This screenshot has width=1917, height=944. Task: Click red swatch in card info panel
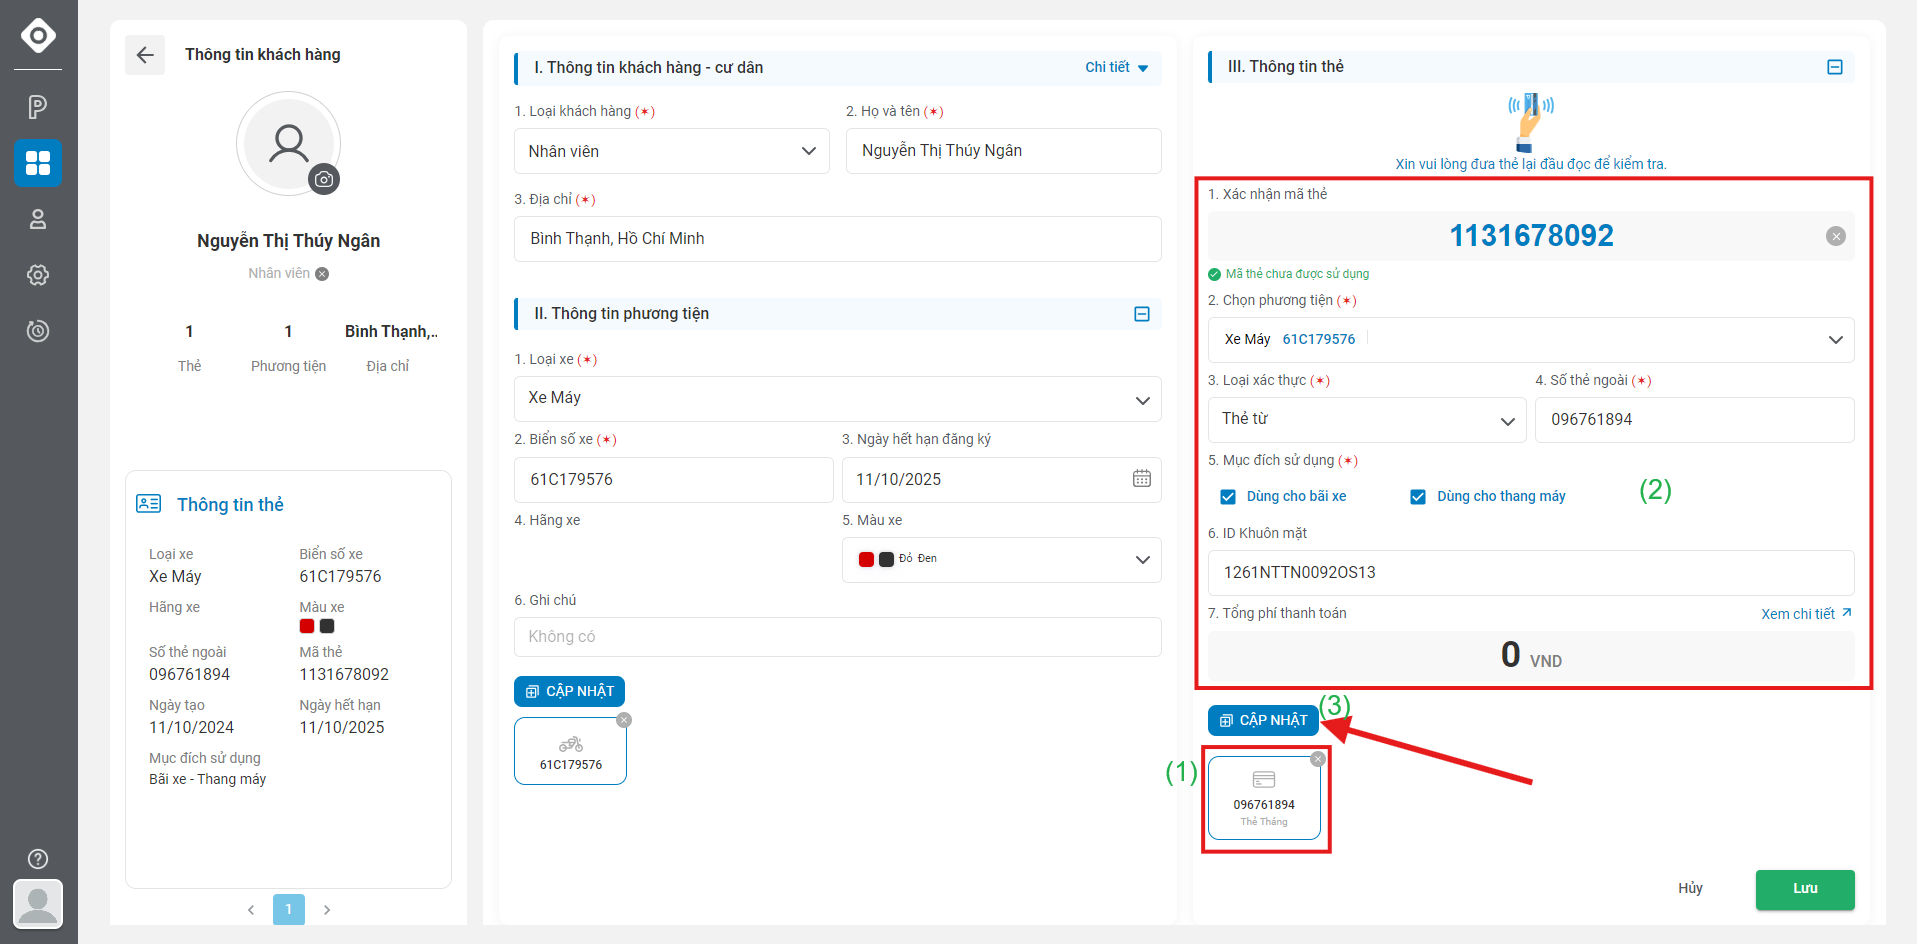tap(307, 626)
